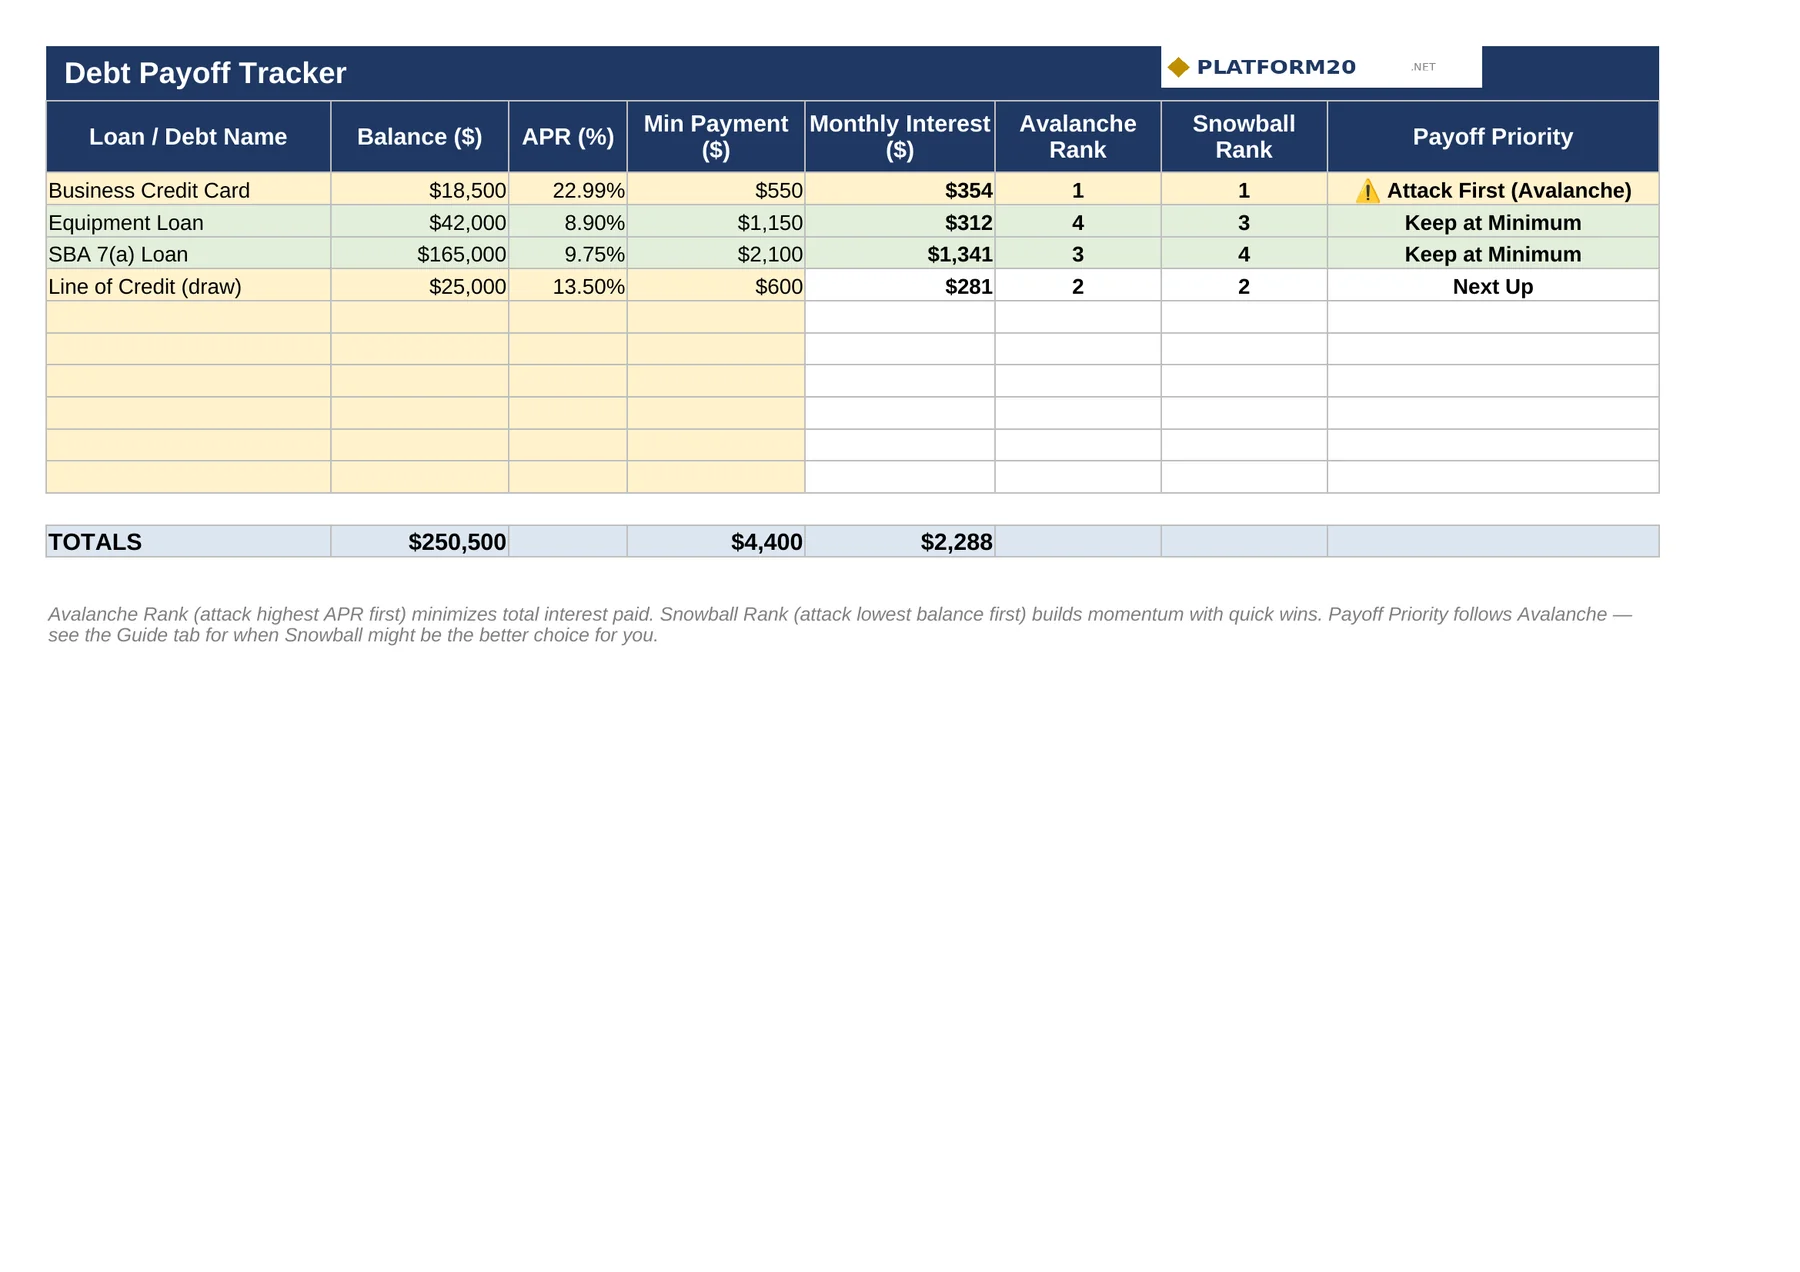Click the Platform20 diamond logo icon
1800x1272 pixels.
coord(1178,67)
